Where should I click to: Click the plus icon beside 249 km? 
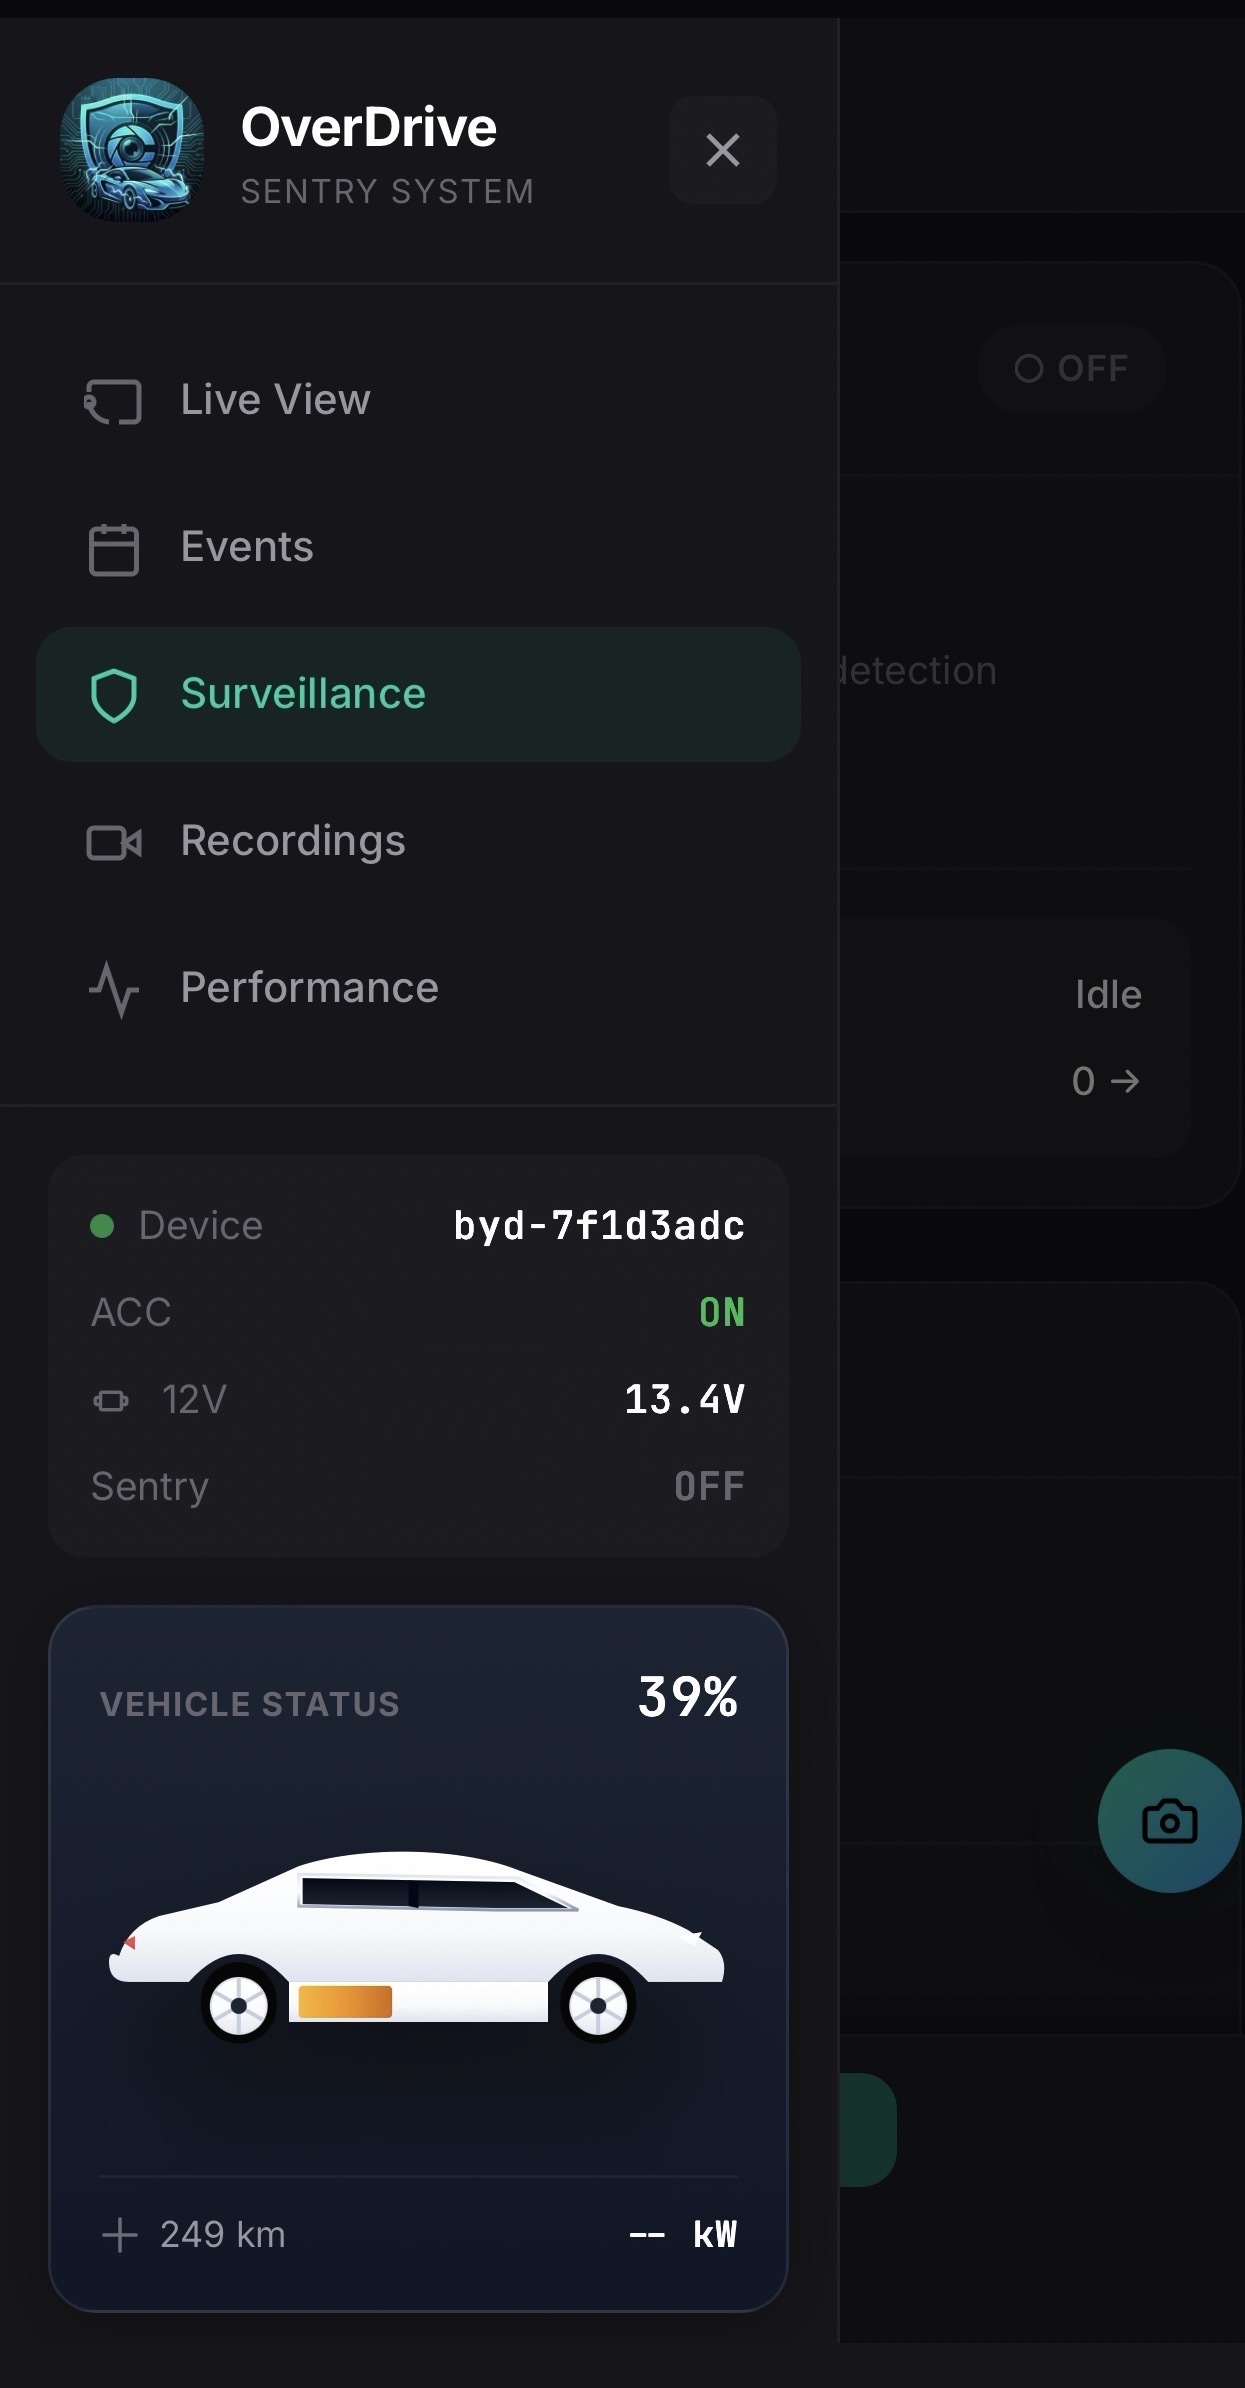point(119,2234)
